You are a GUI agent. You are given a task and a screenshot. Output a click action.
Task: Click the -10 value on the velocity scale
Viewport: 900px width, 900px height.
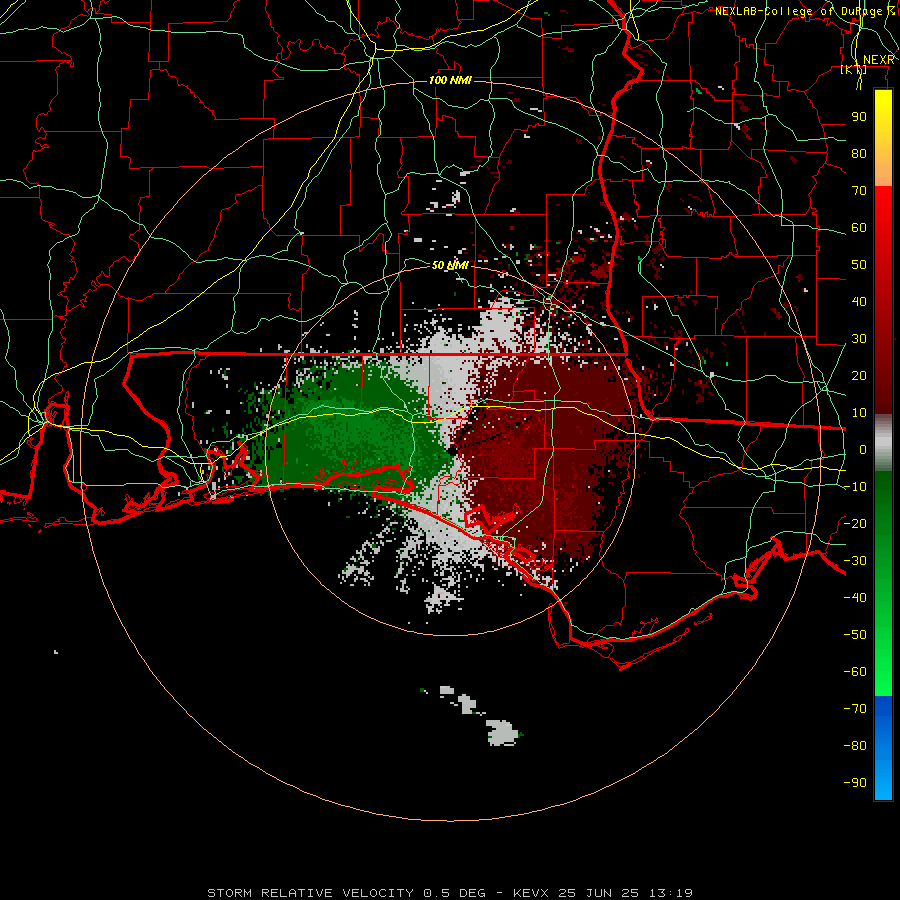[855, 487]
